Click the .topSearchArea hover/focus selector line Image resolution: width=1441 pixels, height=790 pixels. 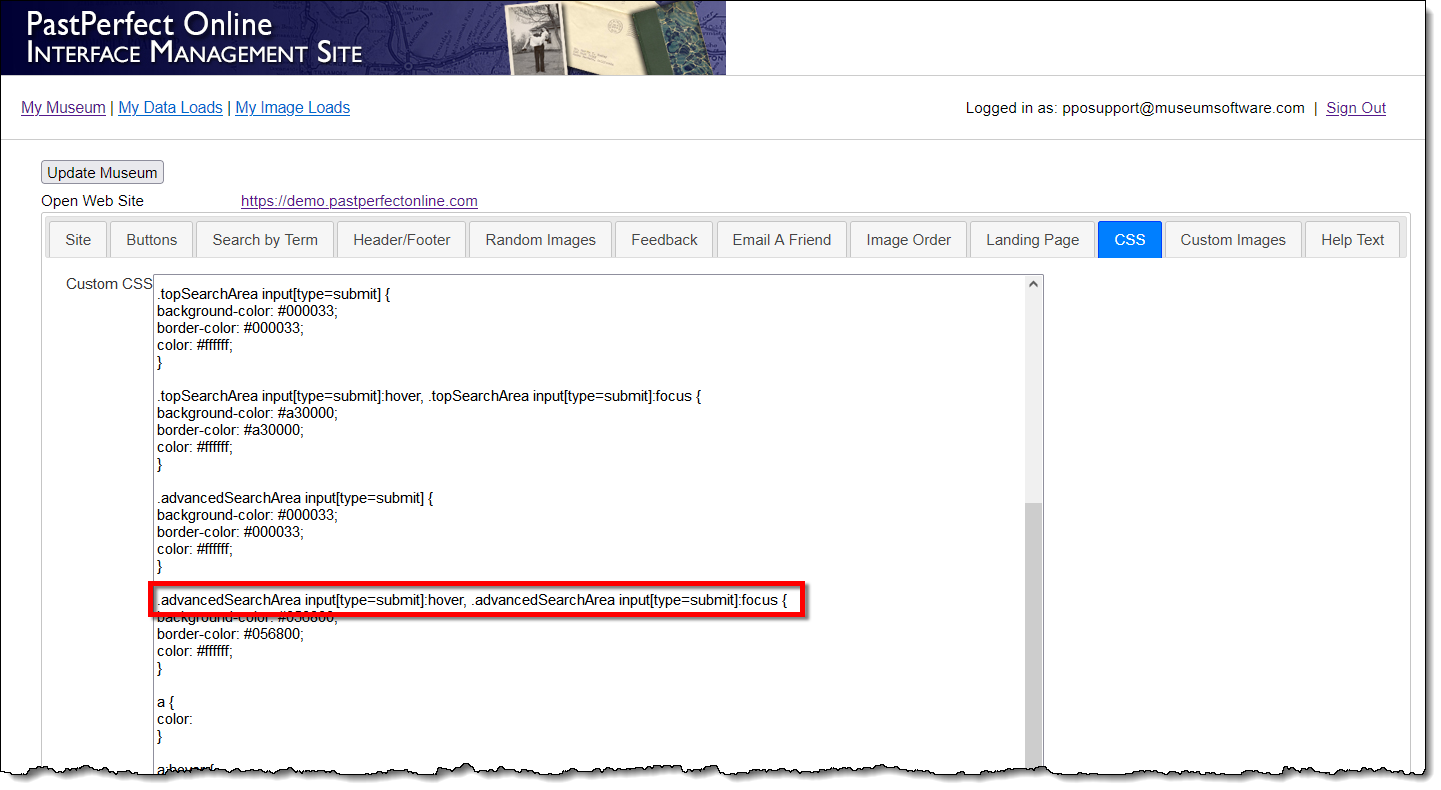429,396
